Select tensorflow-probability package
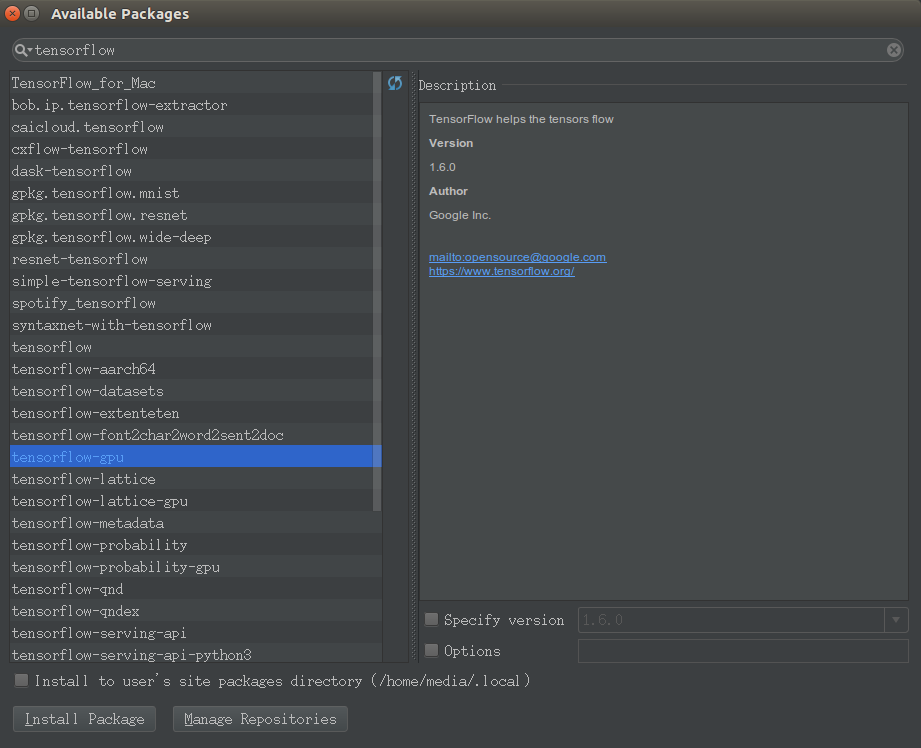This screenshot has width=921, height=748. (x=196, y=545)
